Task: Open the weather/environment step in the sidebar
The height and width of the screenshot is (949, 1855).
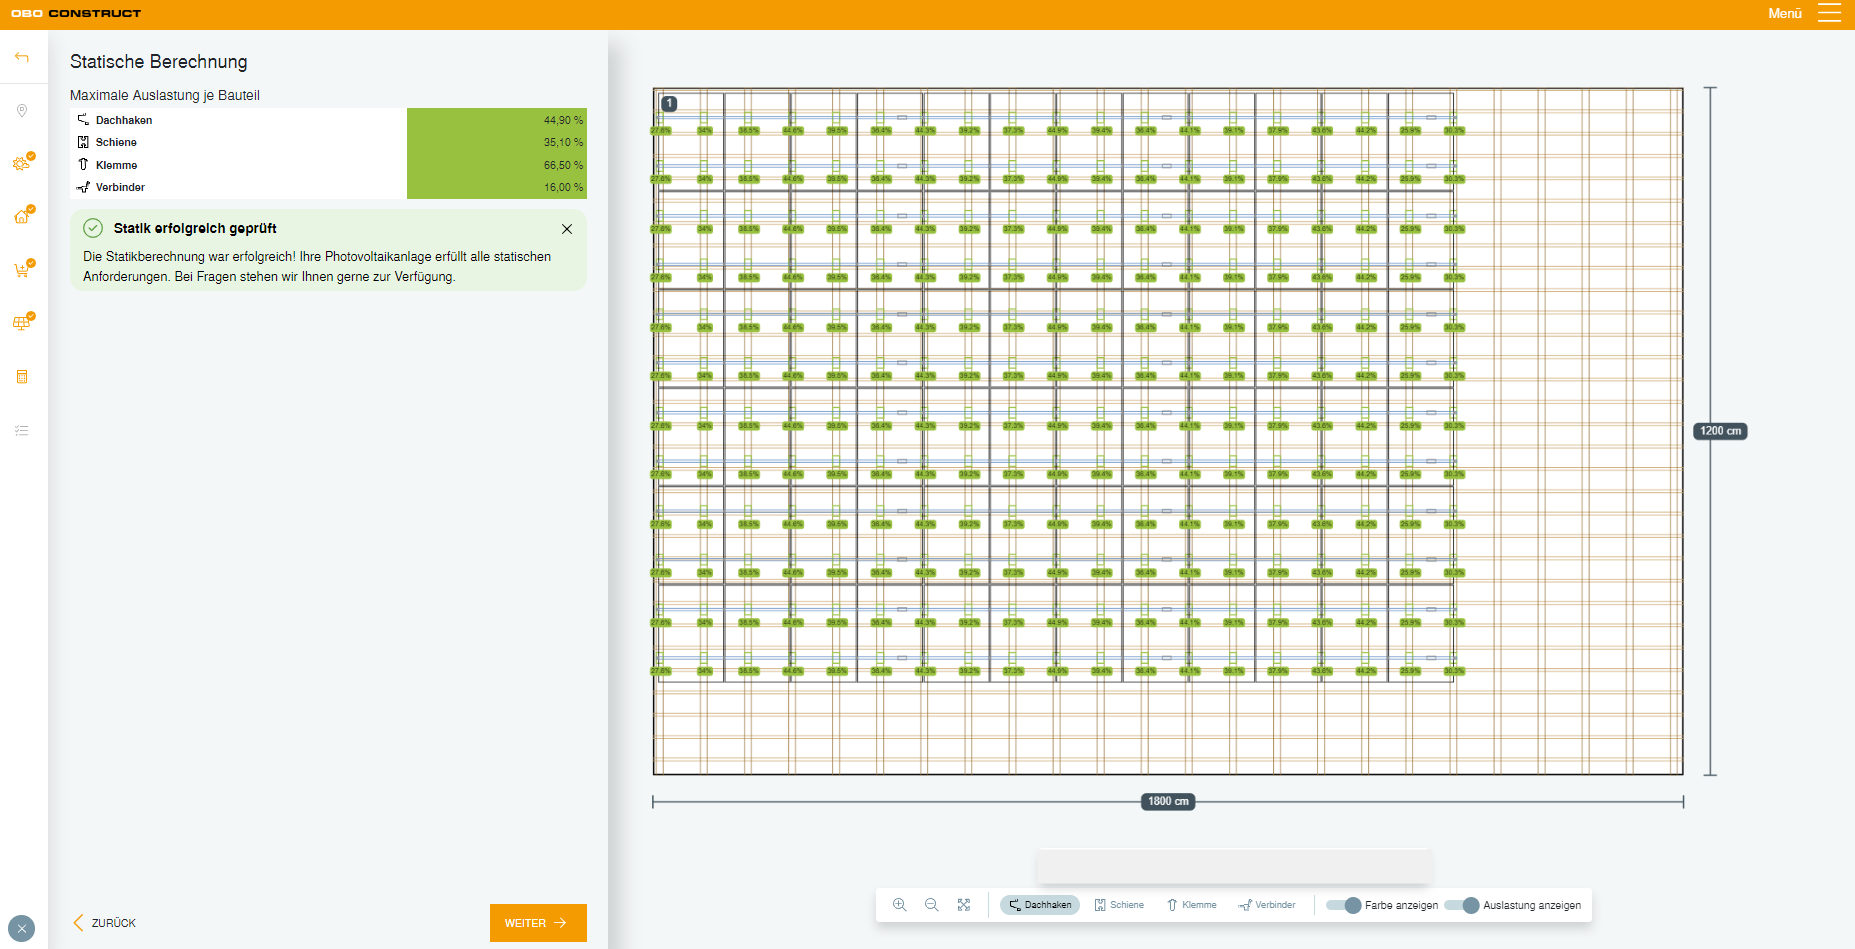Action: tap(22, 163)
